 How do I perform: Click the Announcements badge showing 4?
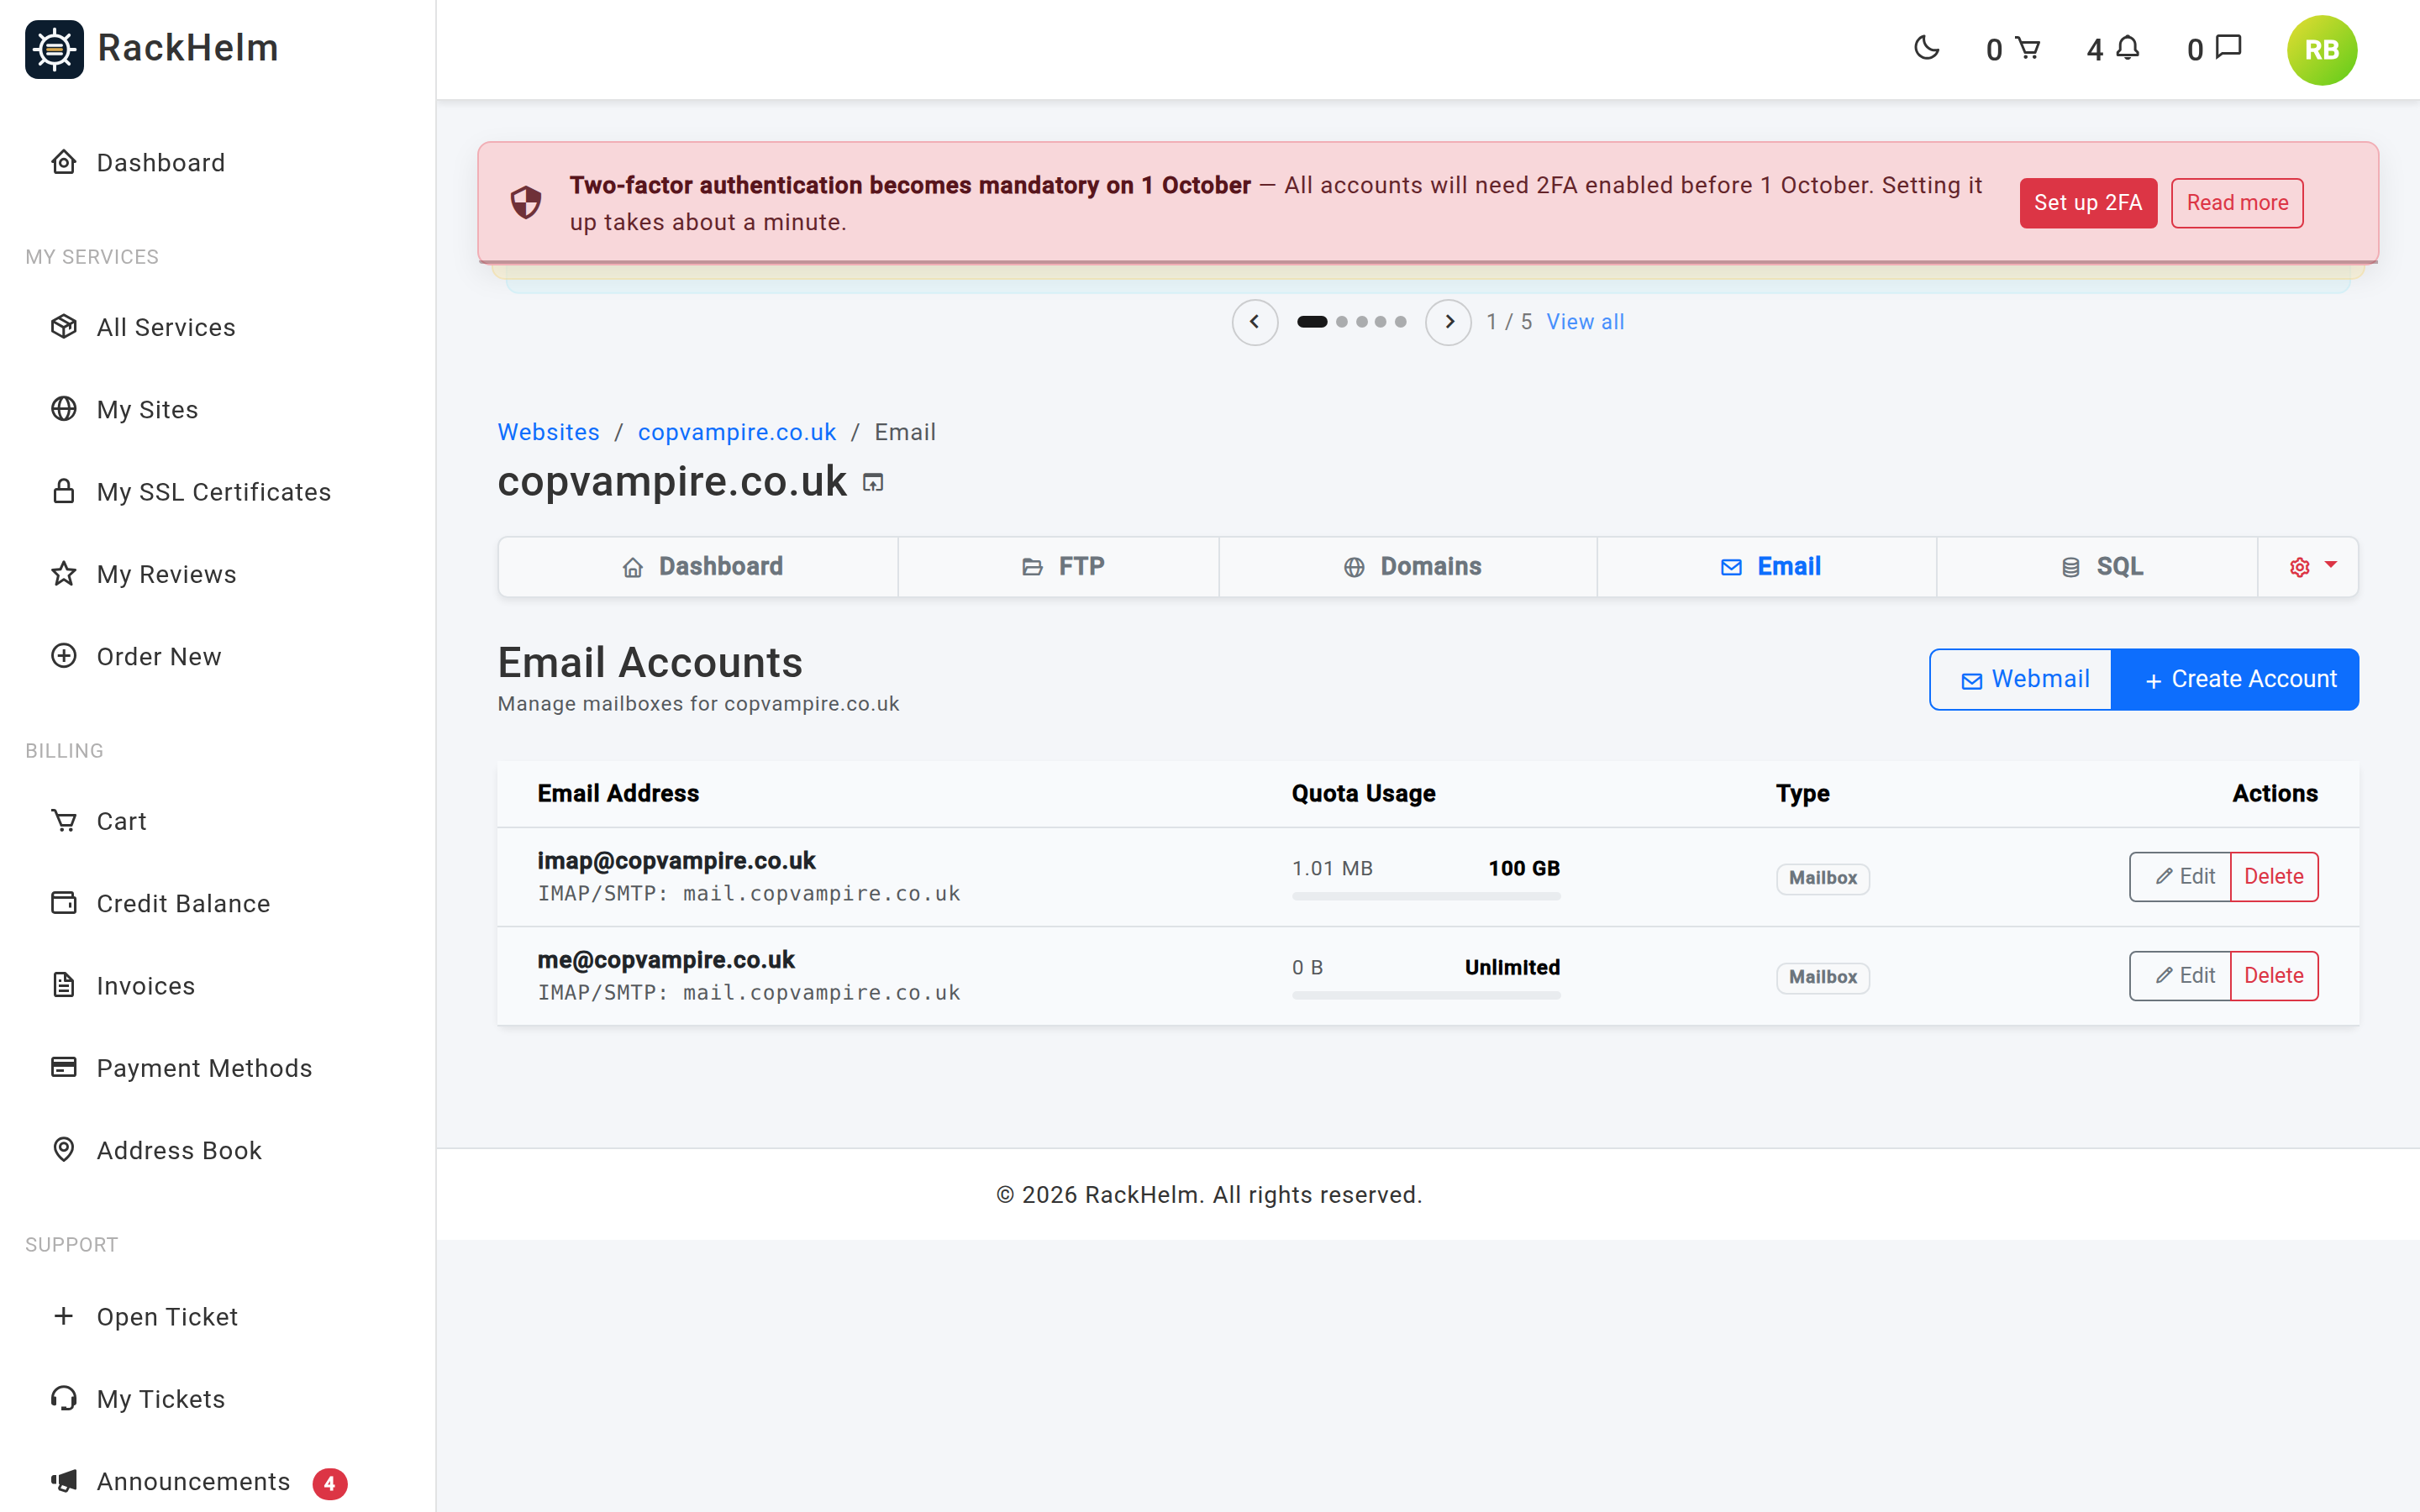click(x=330, y=1483)
